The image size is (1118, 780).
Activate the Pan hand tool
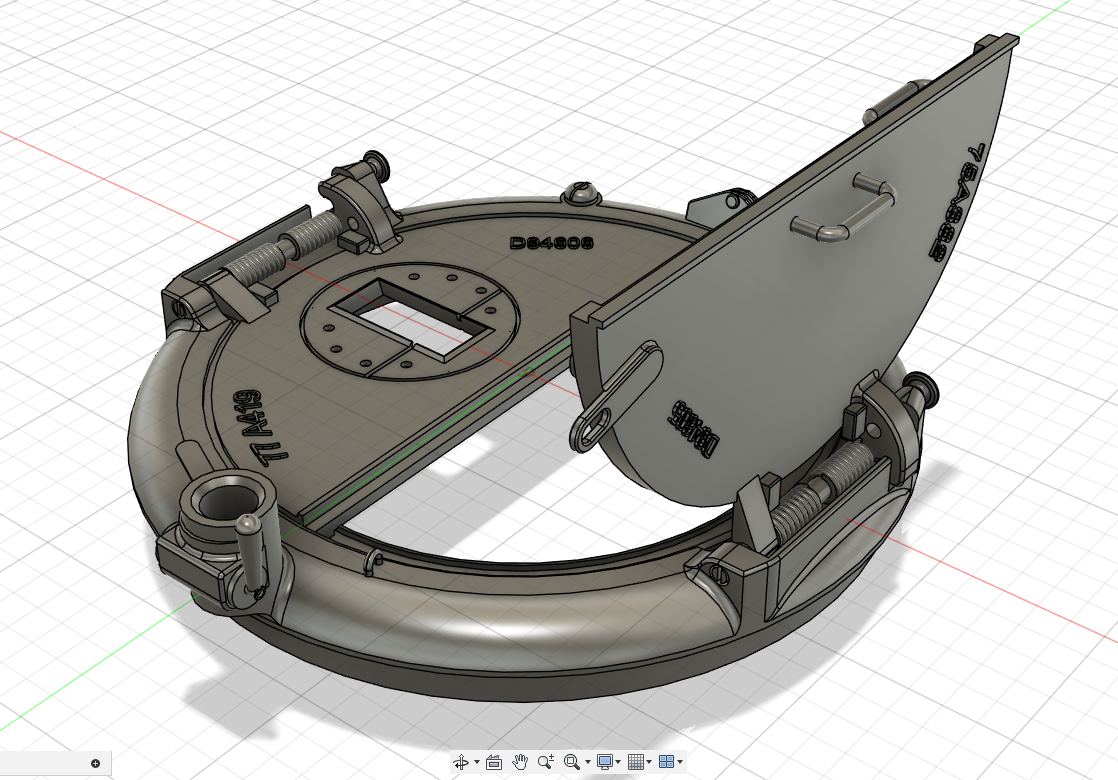(520, 762)
